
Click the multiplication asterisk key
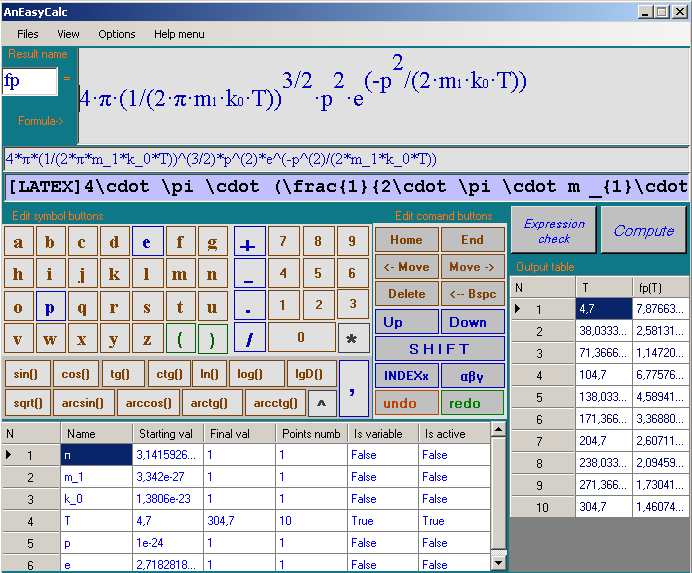(x=353, y=338)
